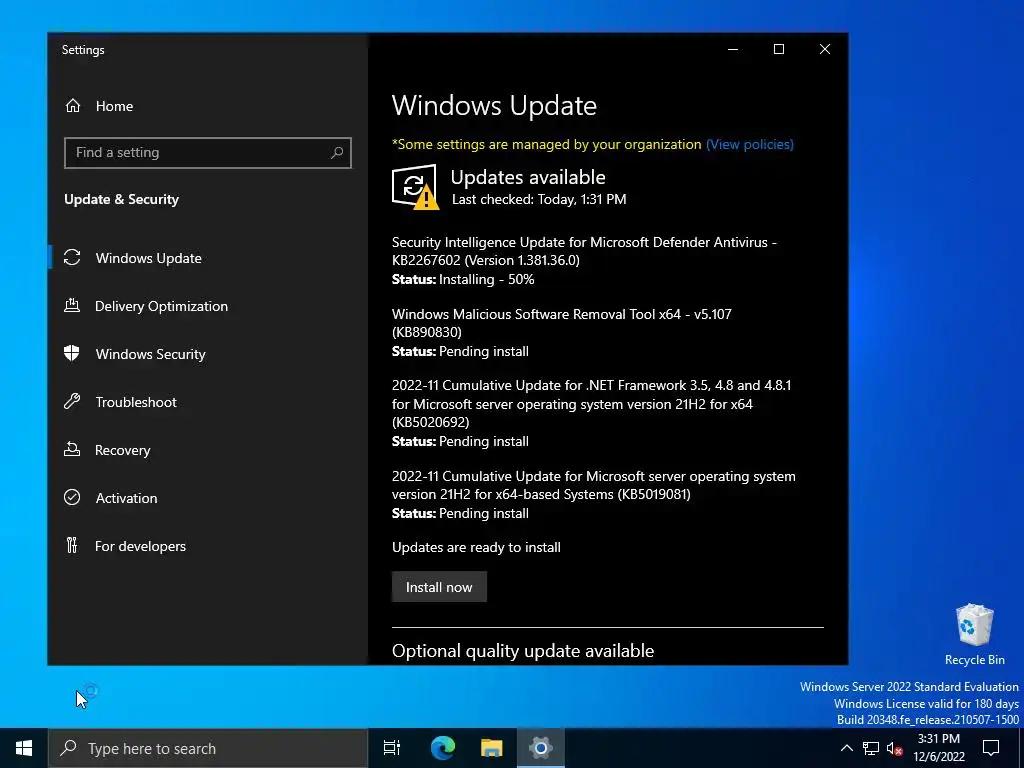Select Windows Update in the sidebar

click(208, 258)
